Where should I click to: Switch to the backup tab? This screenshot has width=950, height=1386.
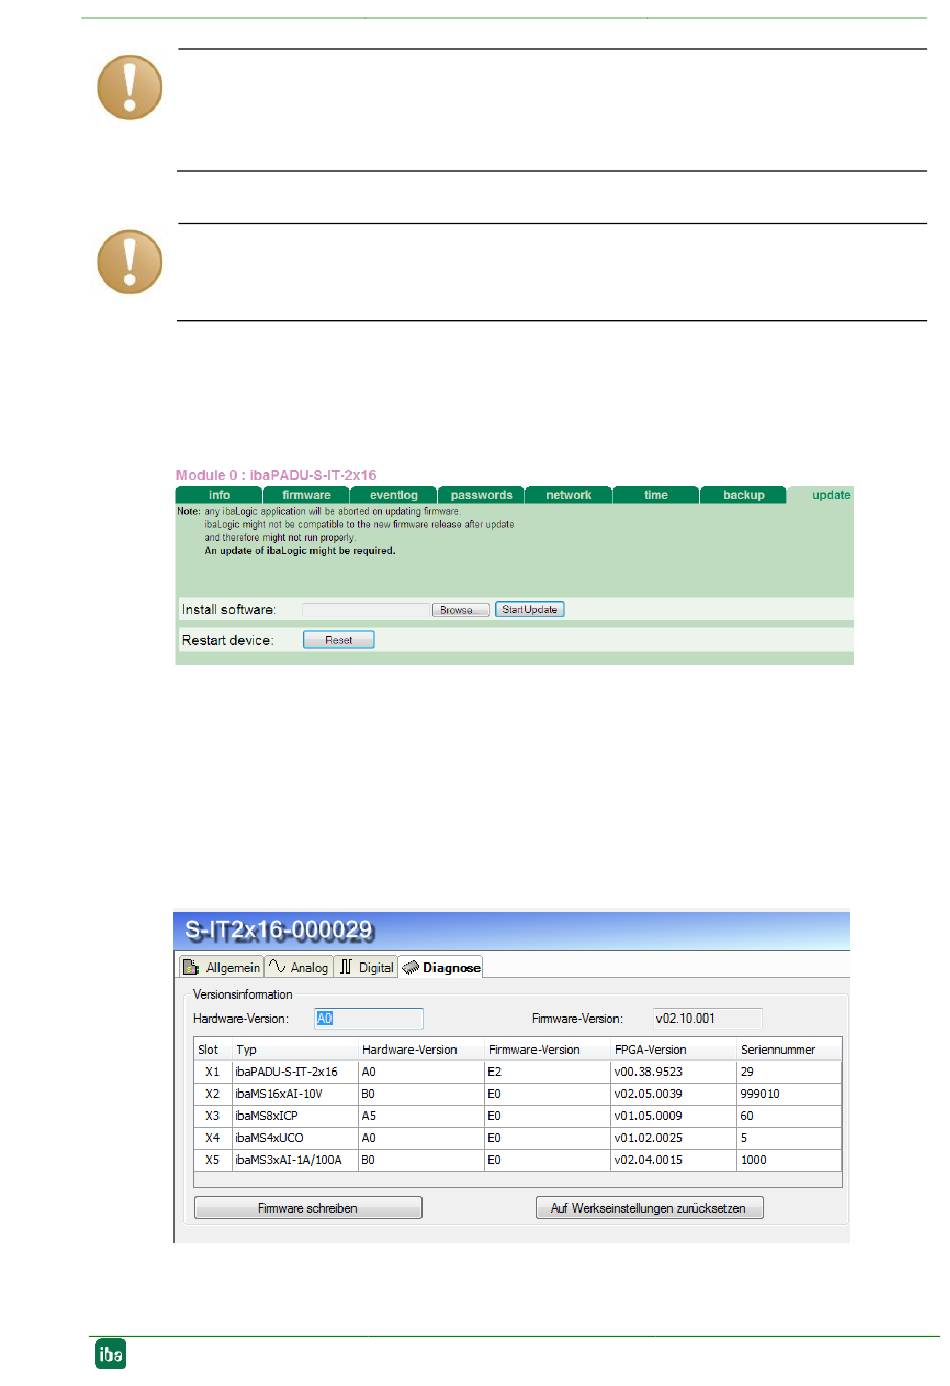tap(744, 495)
